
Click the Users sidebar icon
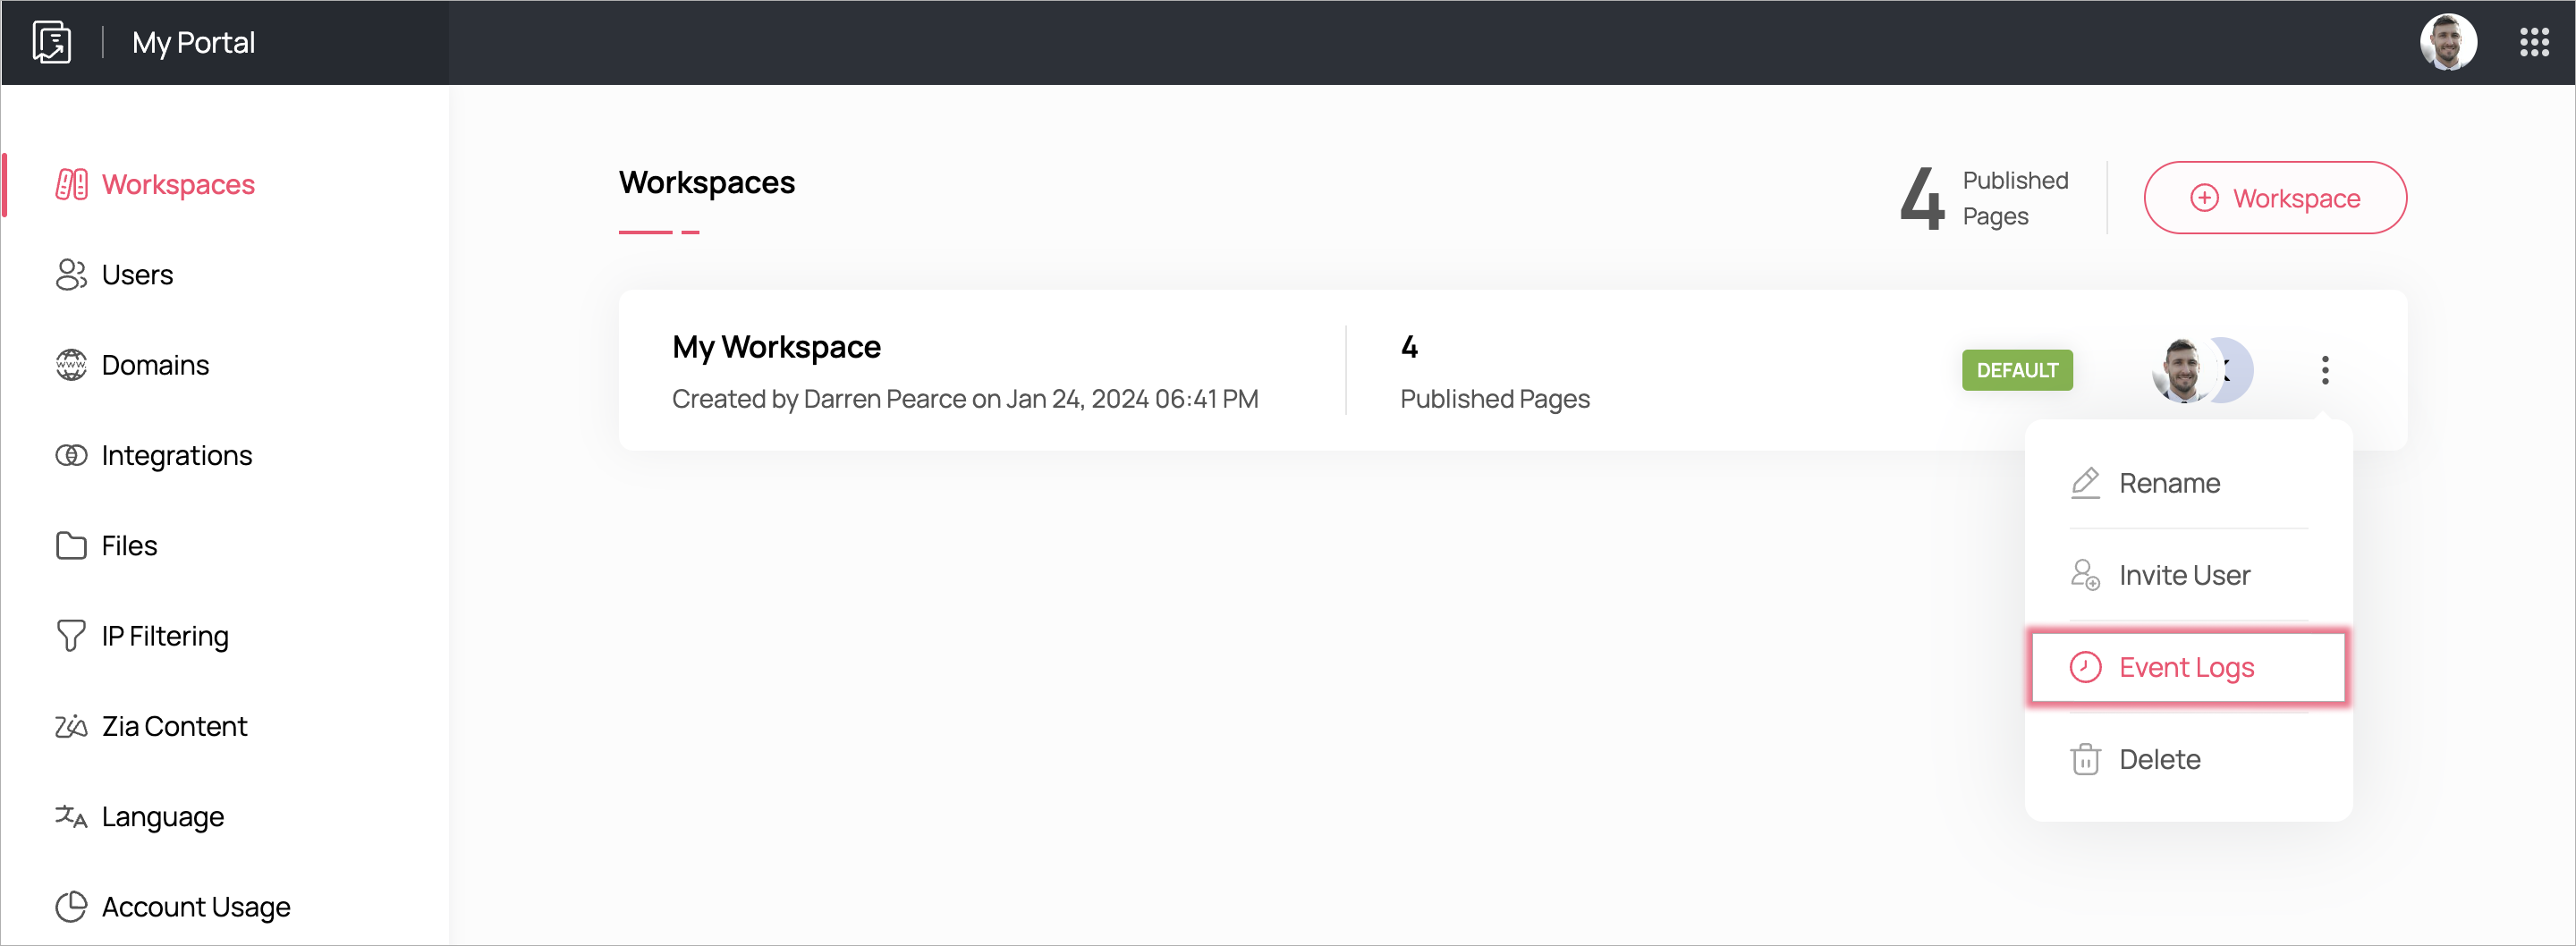point(71,274)
